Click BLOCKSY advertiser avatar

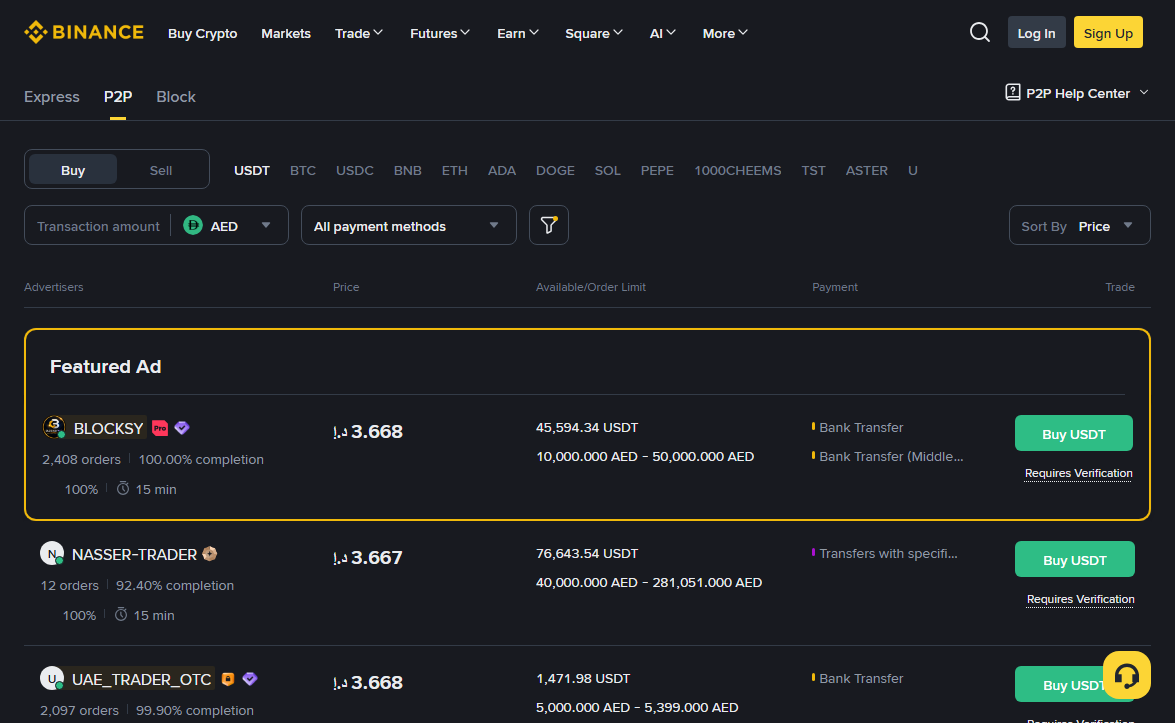point(54,427)
